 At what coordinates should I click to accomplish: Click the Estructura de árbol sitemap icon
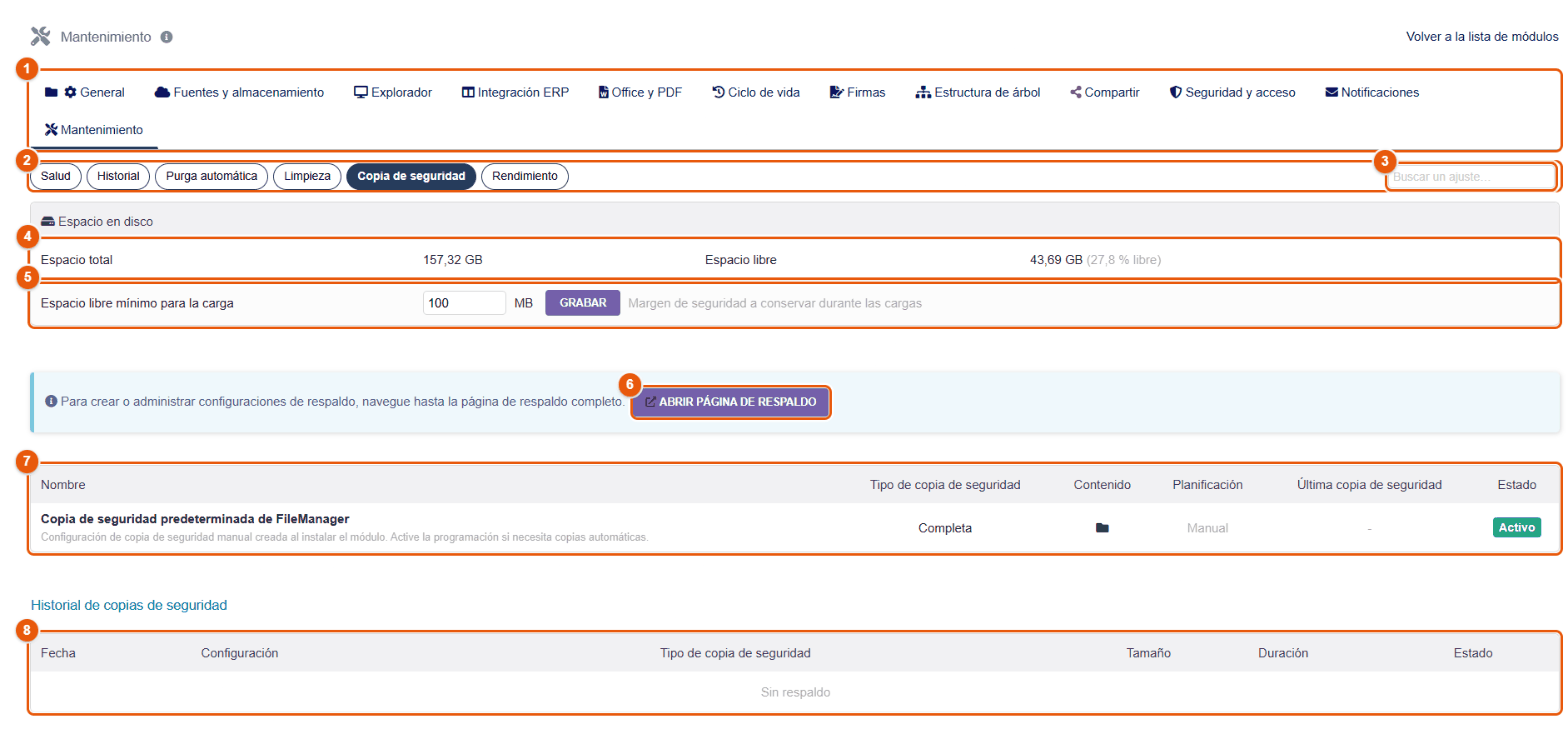923,92
